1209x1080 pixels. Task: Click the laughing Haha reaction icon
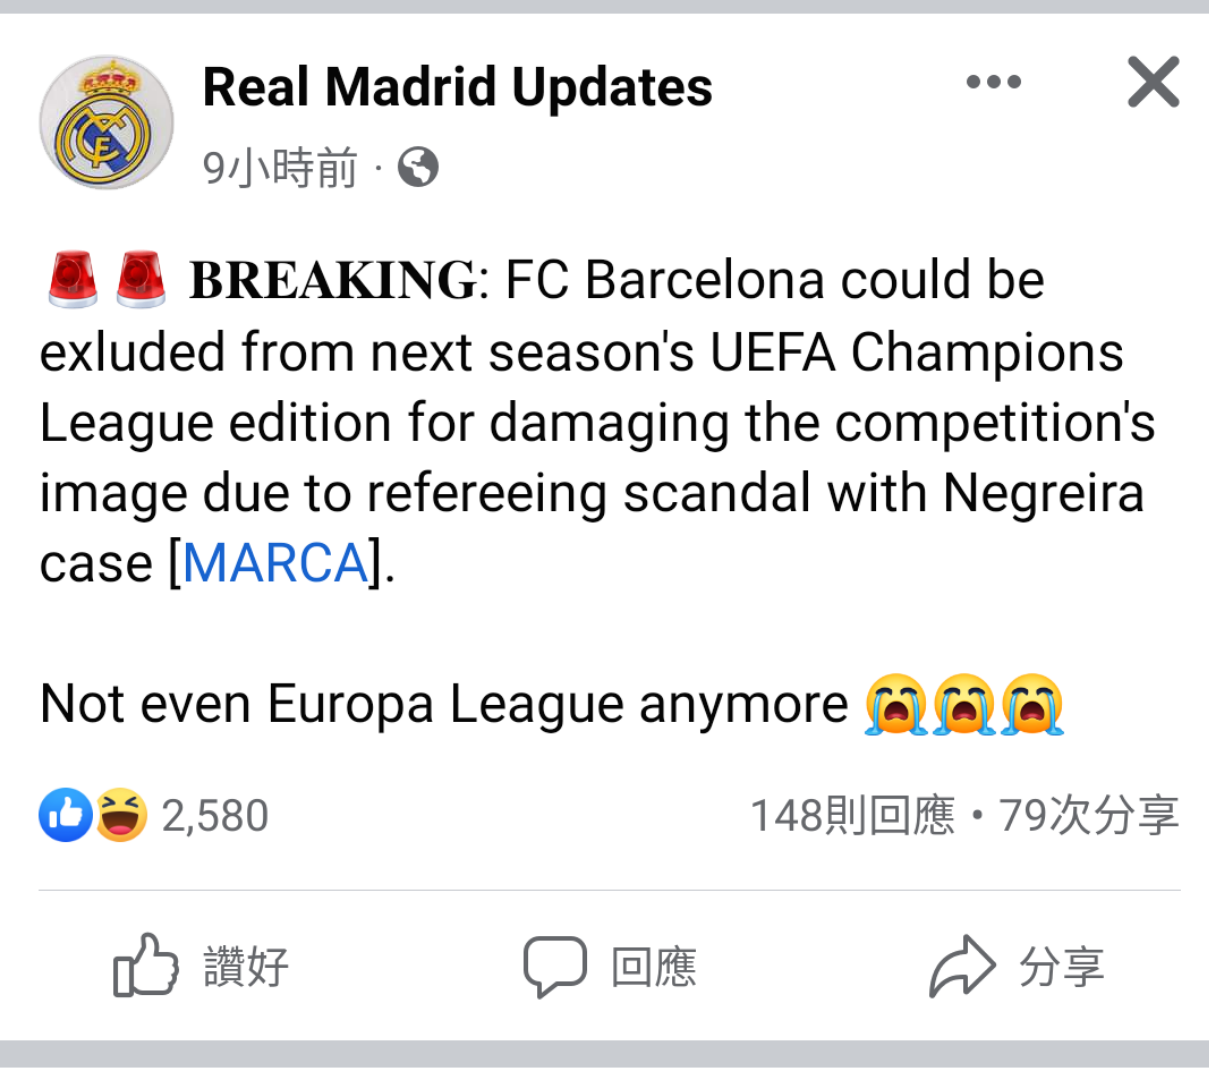pyautogui.click(x=121, y=815)
